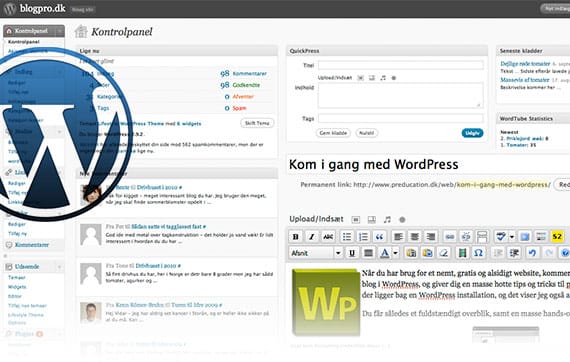This screenshot has height=362, width=570.
Task: Open the draft Dejlige røde tomater
Action: point(525,64)
